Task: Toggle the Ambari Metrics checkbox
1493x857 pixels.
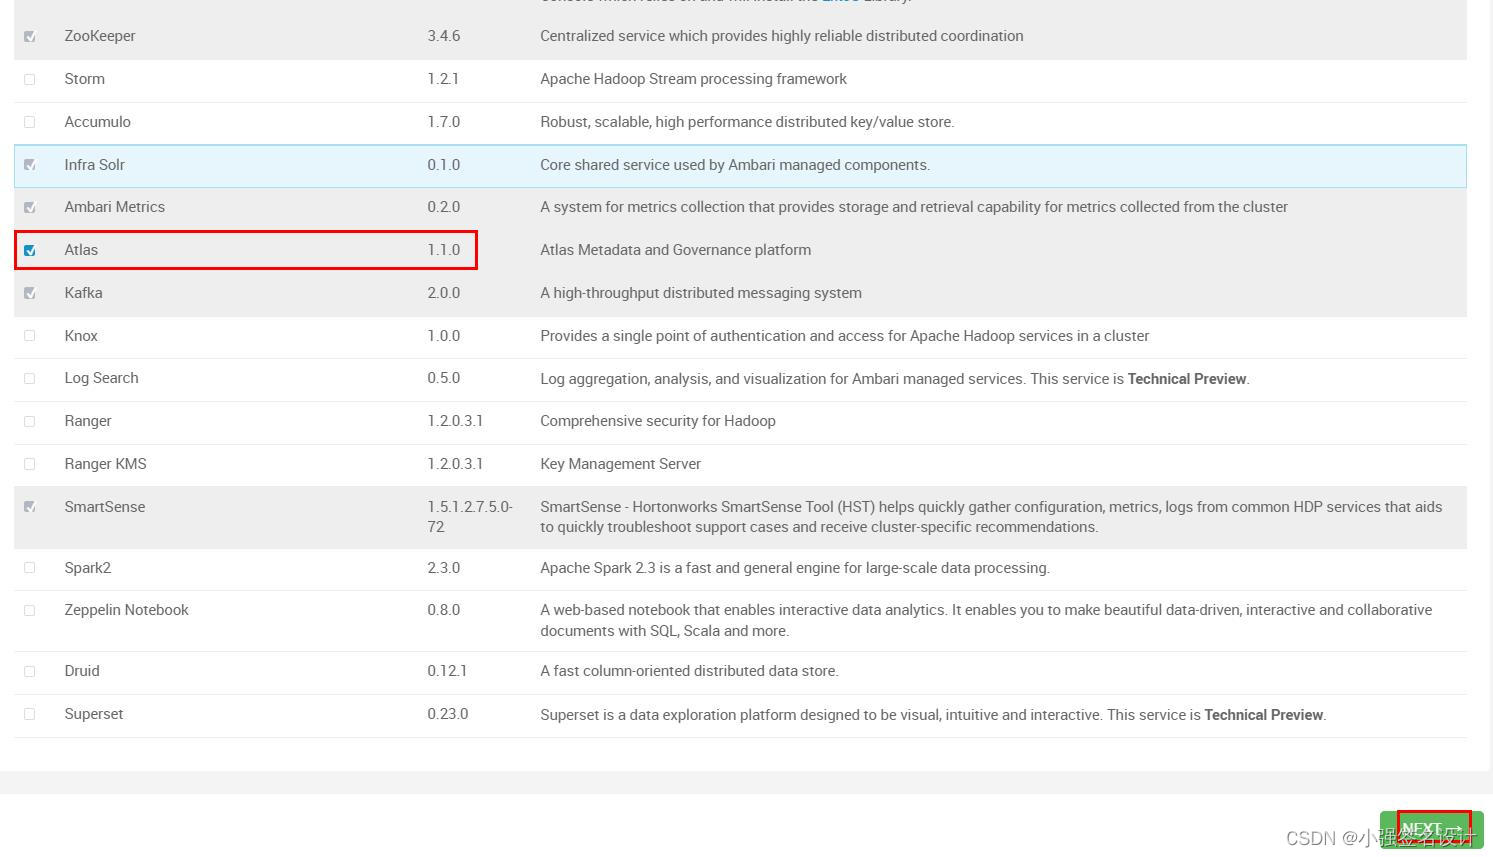Action: [30, 207]
